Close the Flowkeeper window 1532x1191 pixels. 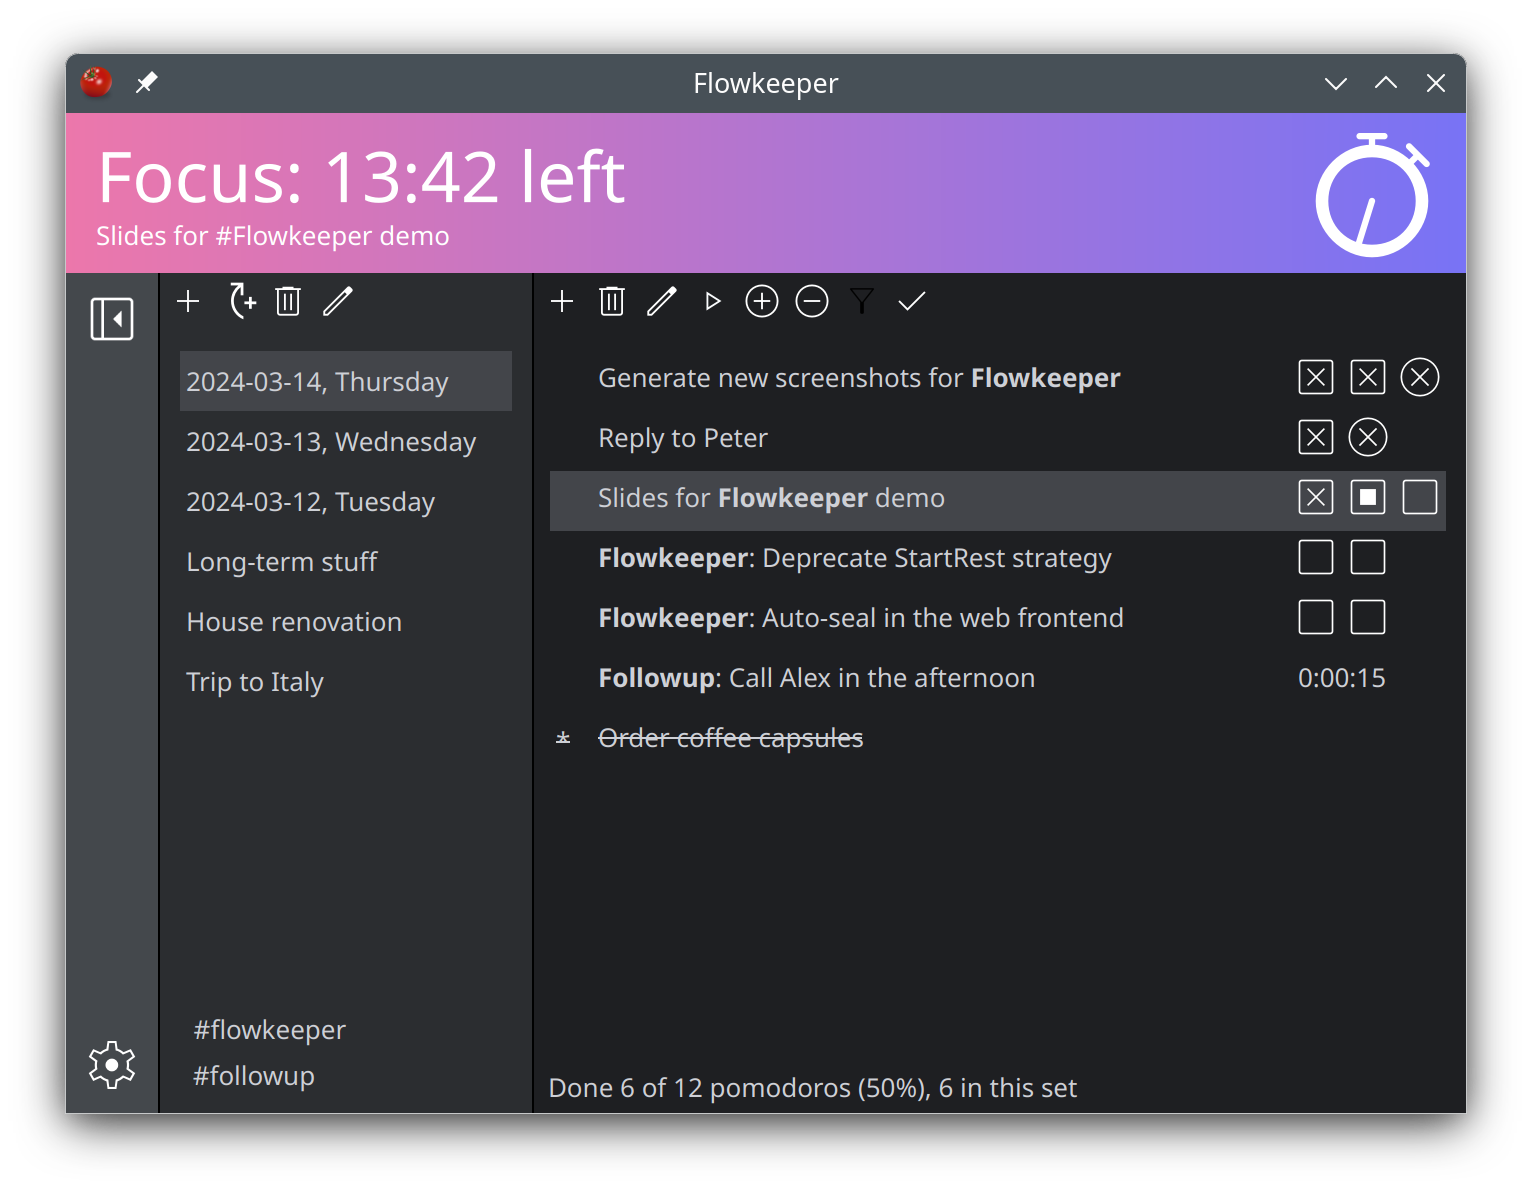coord(1436,83)
